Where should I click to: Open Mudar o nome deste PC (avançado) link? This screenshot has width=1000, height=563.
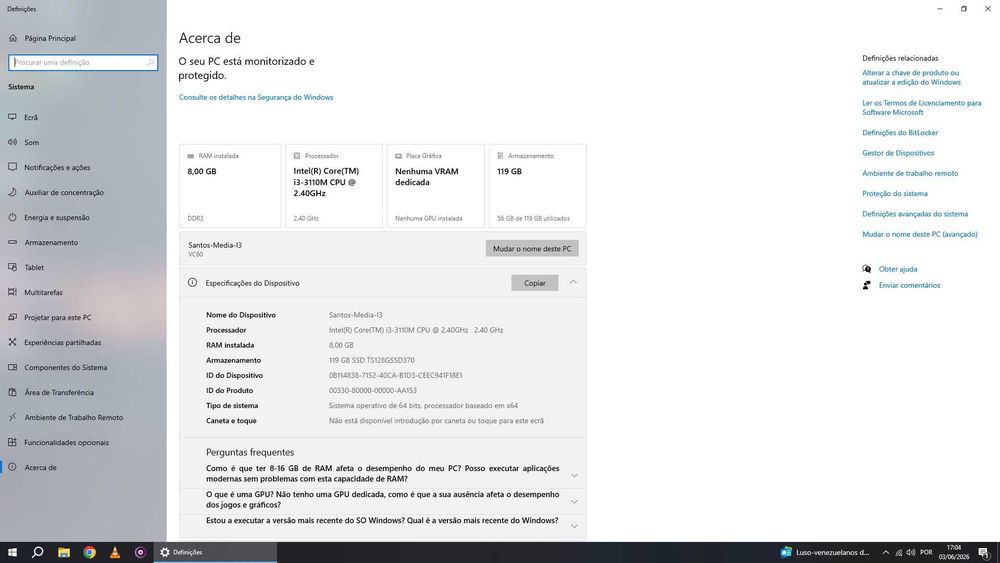[x=920, y=235]
